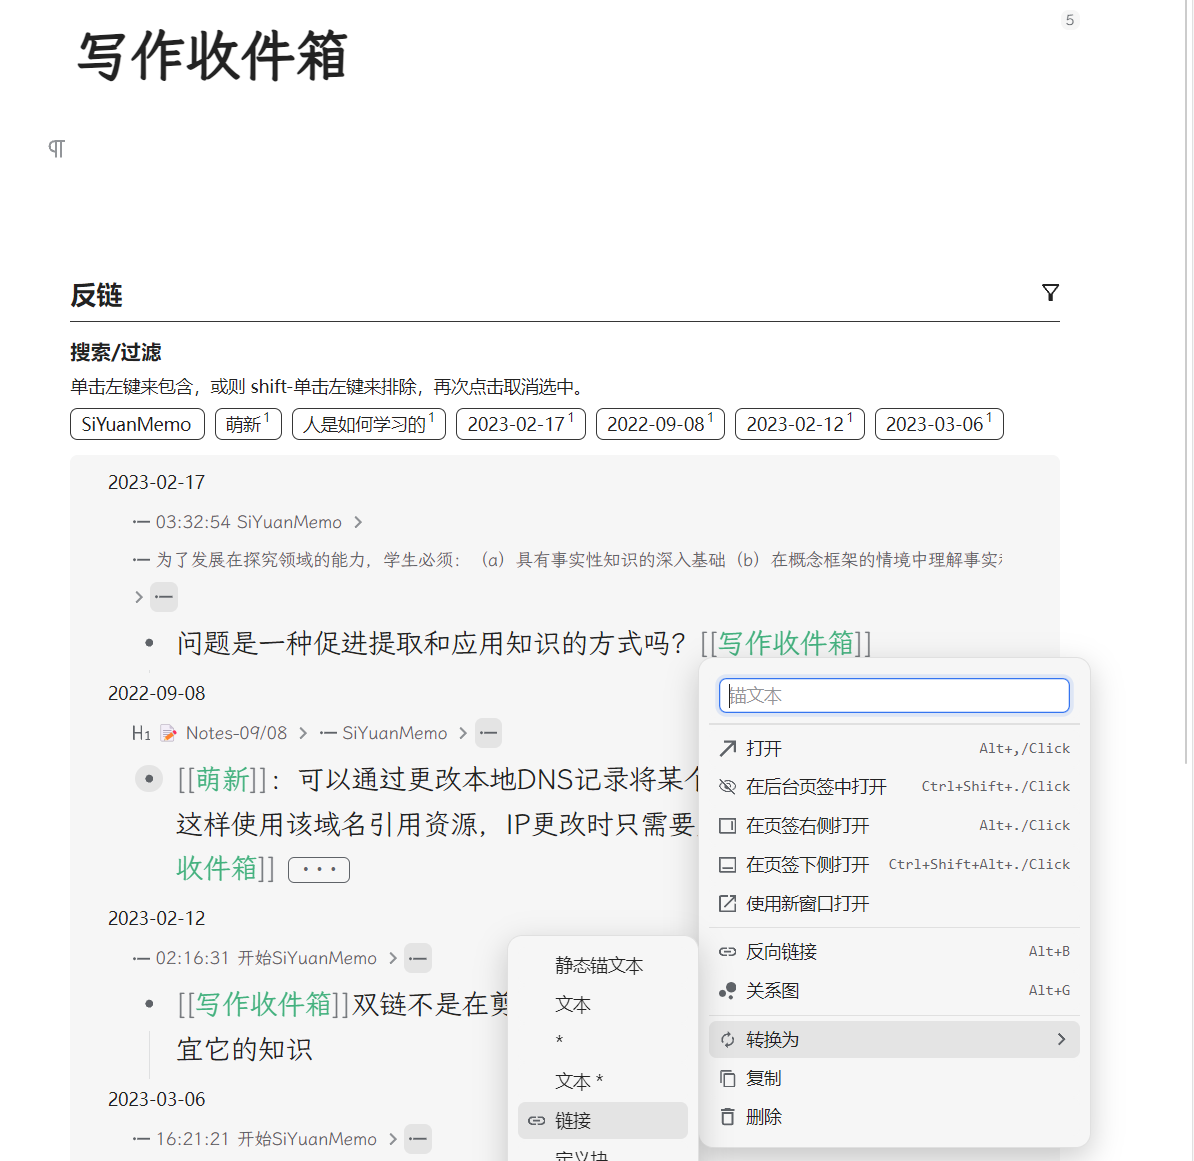
Task: Click the 锚文本 anchor text input field
Action: point(894,696)
